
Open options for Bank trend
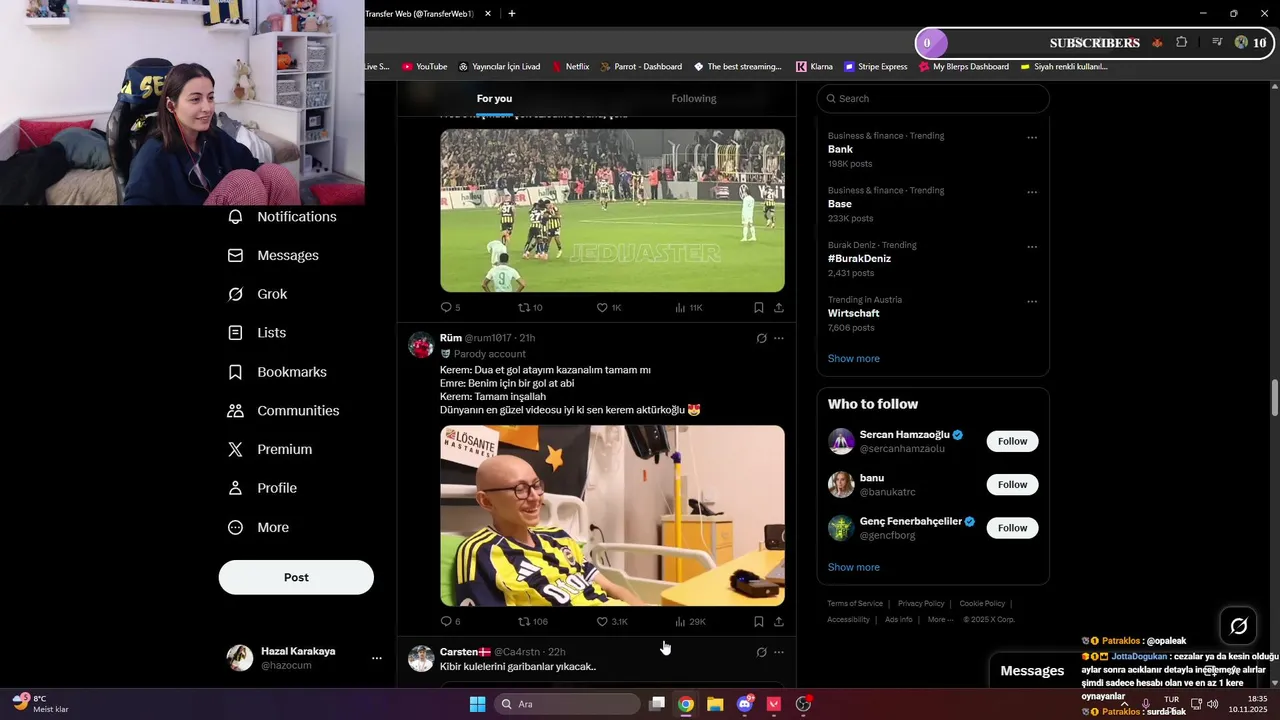(1032, 138)
